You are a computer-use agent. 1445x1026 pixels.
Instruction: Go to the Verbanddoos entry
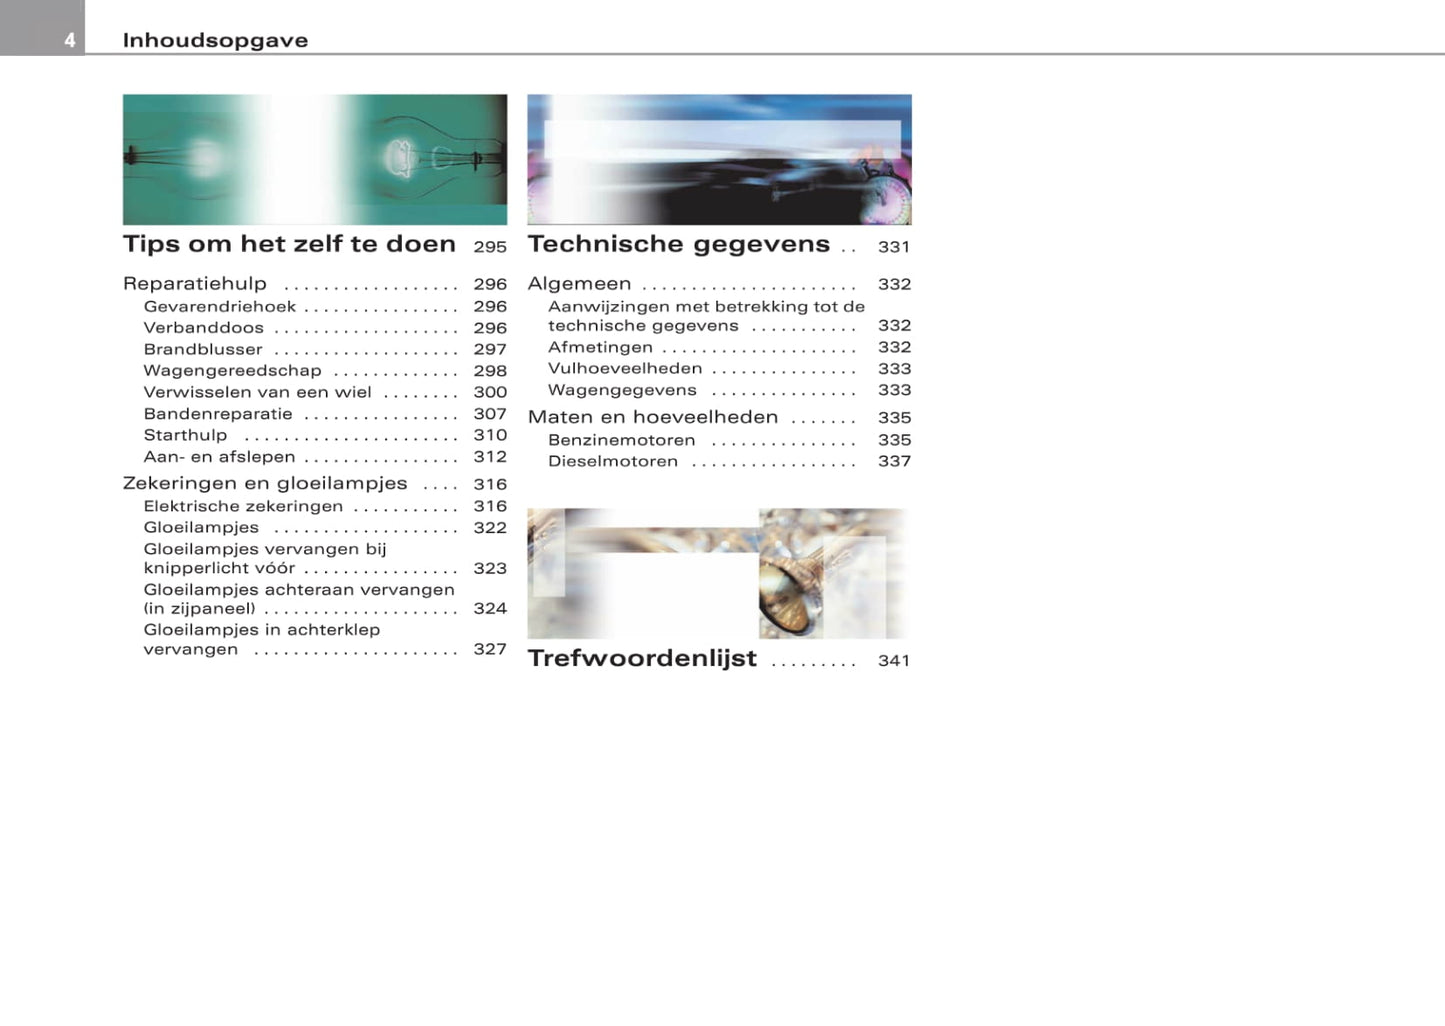click(204, 328)
